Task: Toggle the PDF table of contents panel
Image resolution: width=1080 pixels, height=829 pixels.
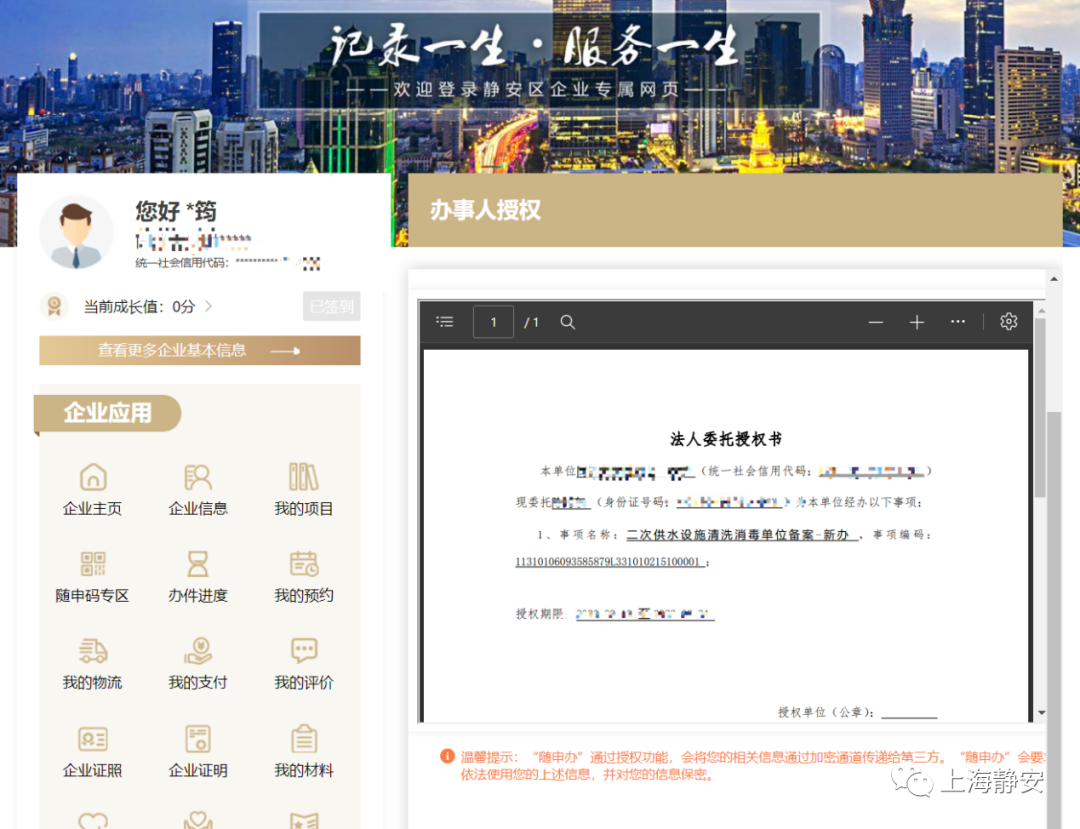Action: point(444,321)
